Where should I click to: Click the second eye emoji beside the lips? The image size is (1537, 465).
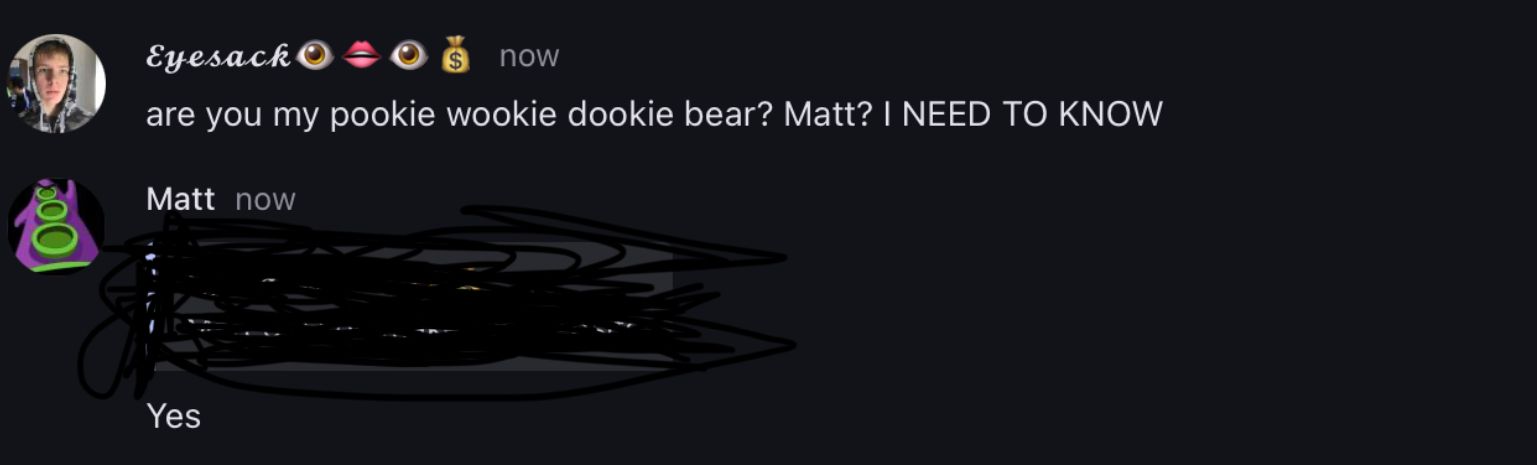[408, 56]
